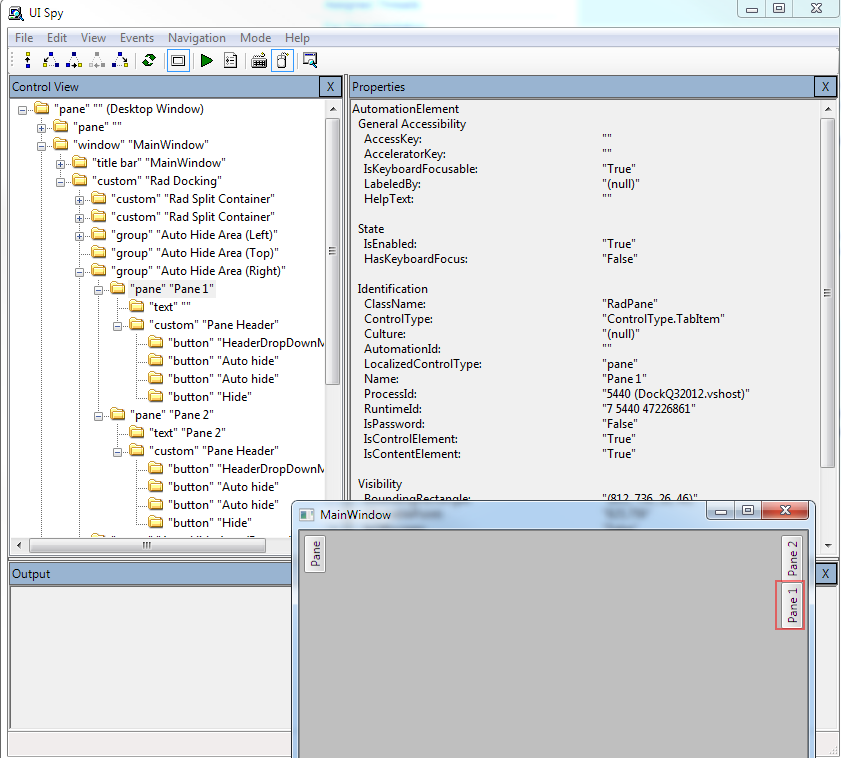
Task: Click the Pane 2 tab in MainWindow
Action: coord(793,557)
